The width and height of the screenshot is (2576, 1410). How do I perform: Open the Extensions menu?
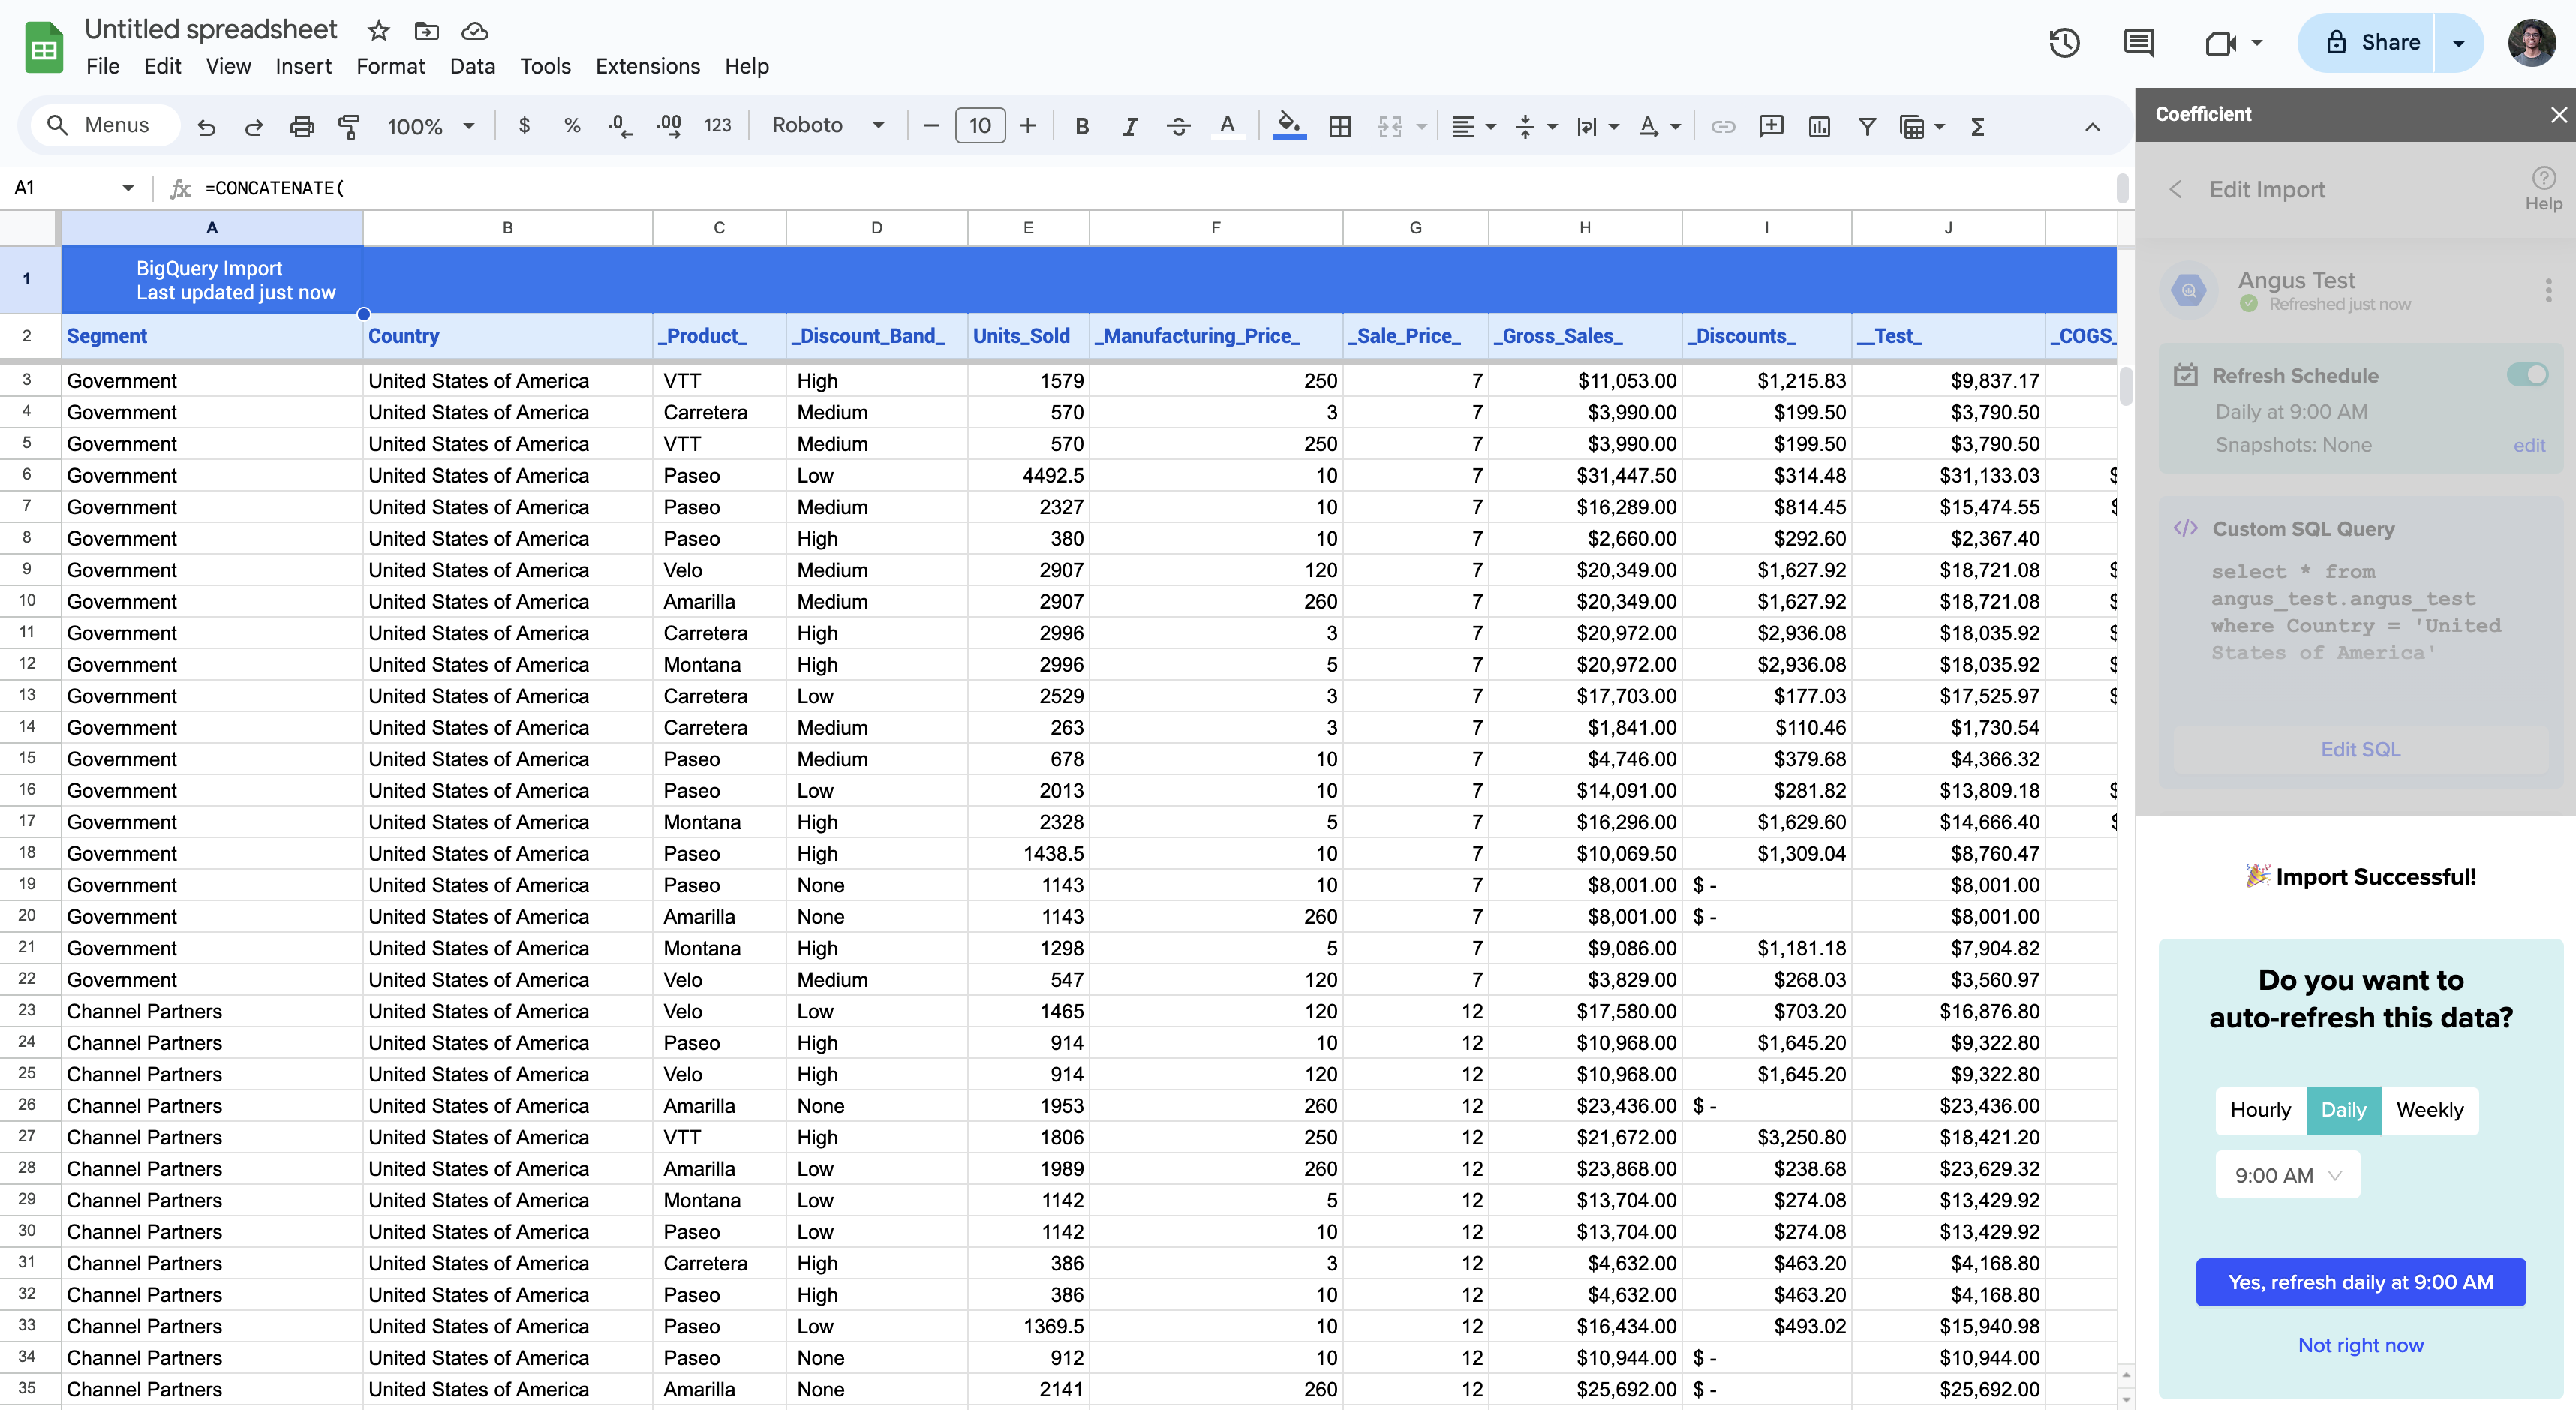pos(647,66)
